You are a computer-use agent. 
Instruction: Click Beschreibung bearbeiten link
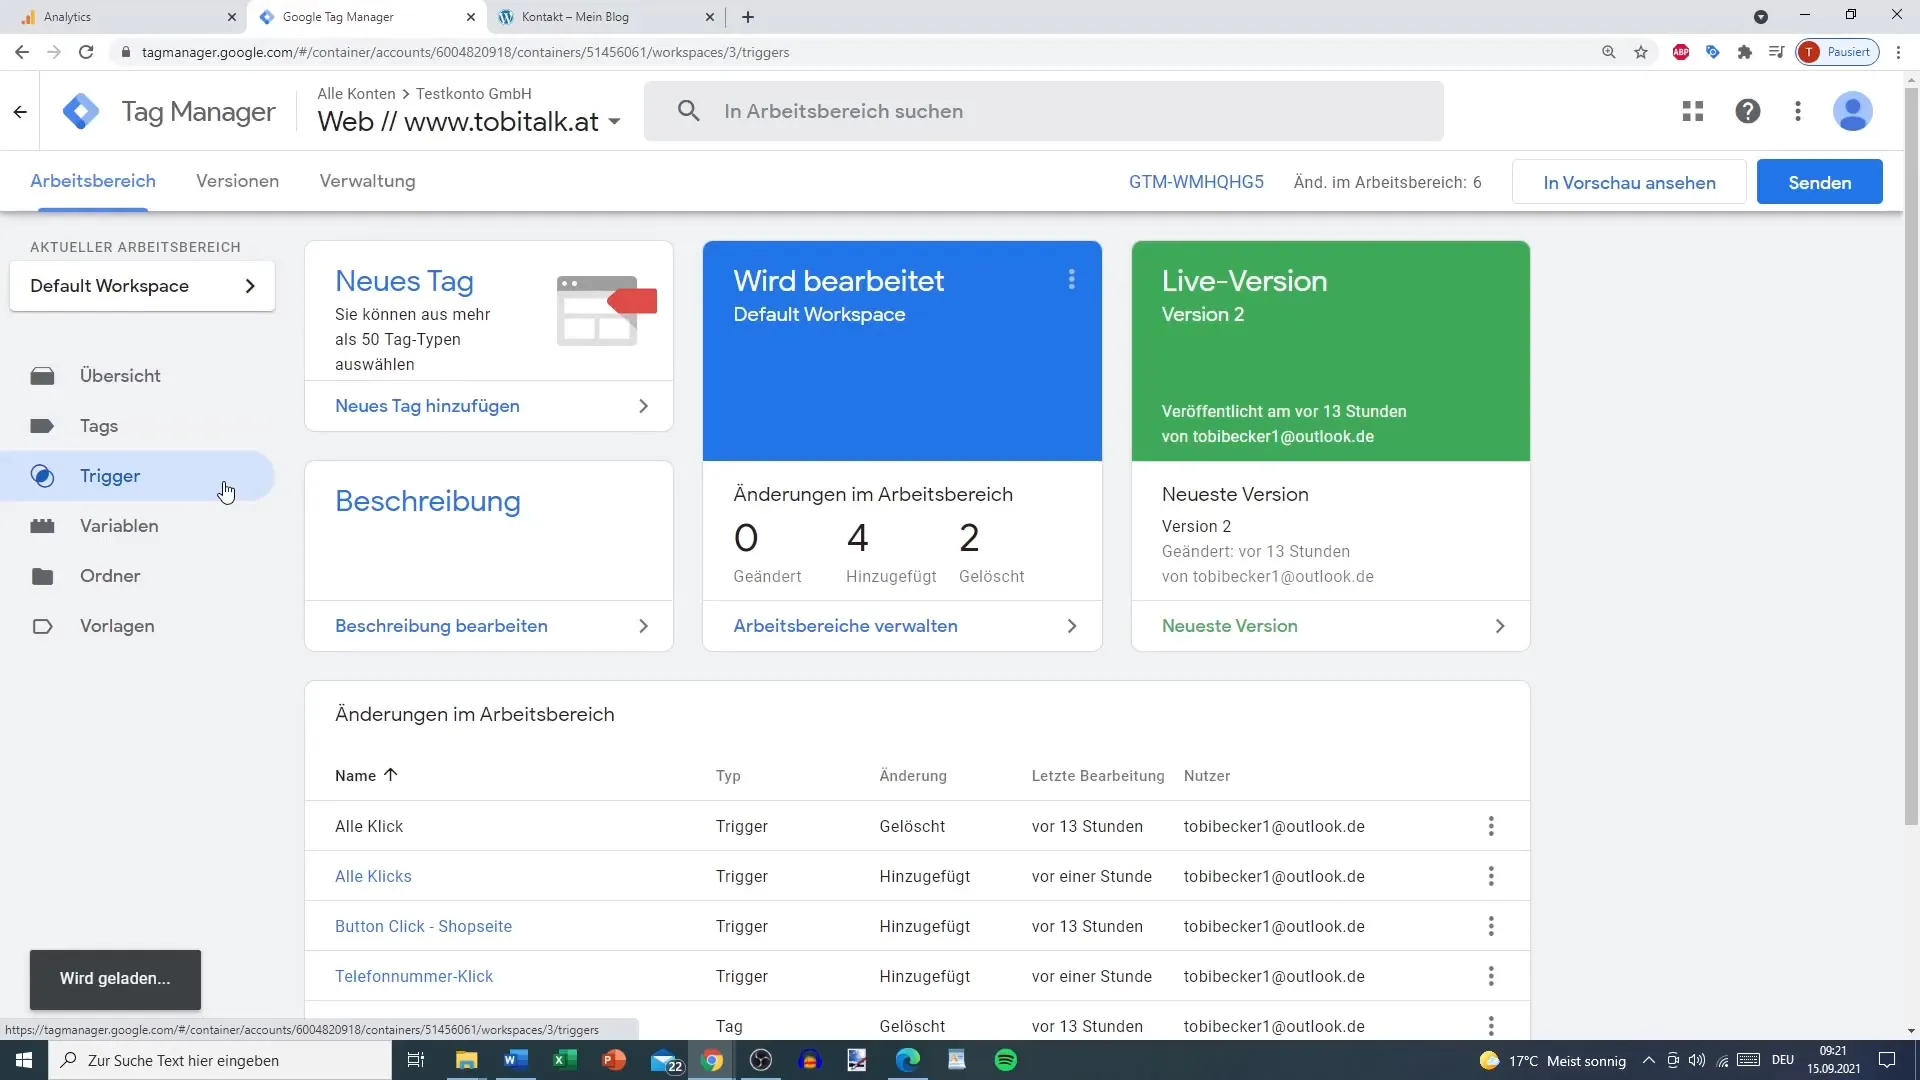[441, 626]
